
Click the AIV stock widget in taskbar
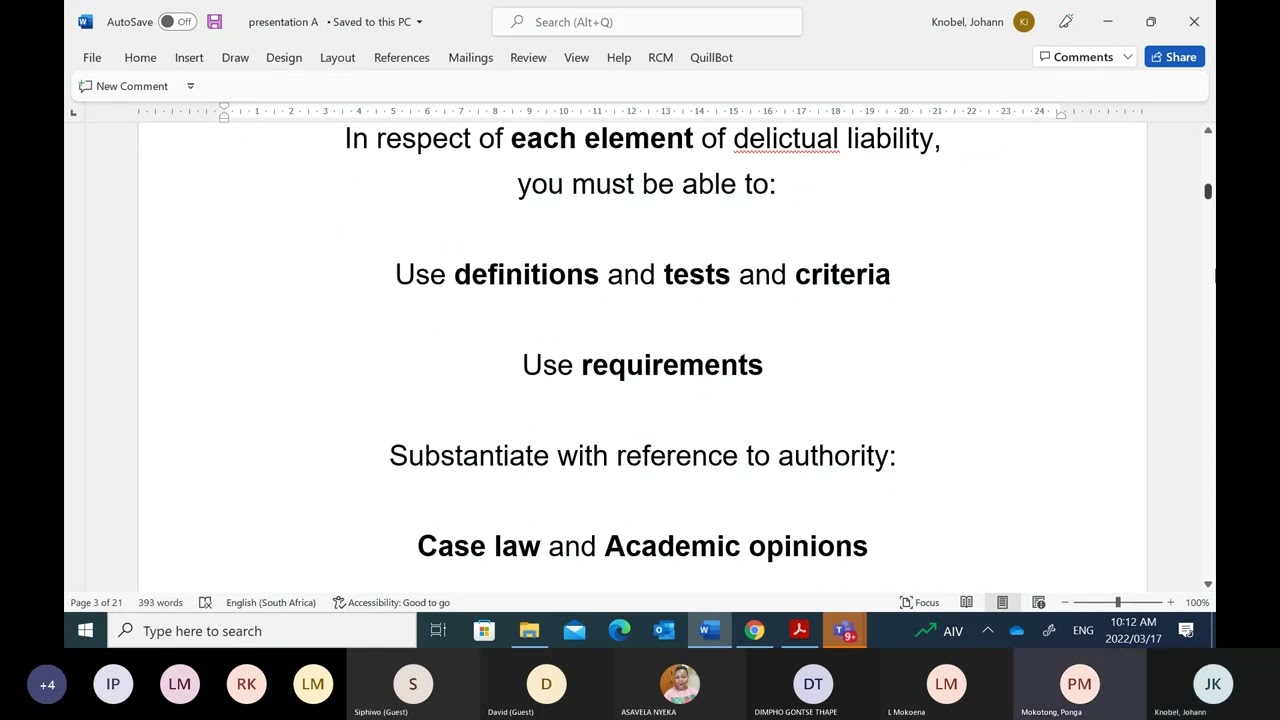(x=939, y=631)
